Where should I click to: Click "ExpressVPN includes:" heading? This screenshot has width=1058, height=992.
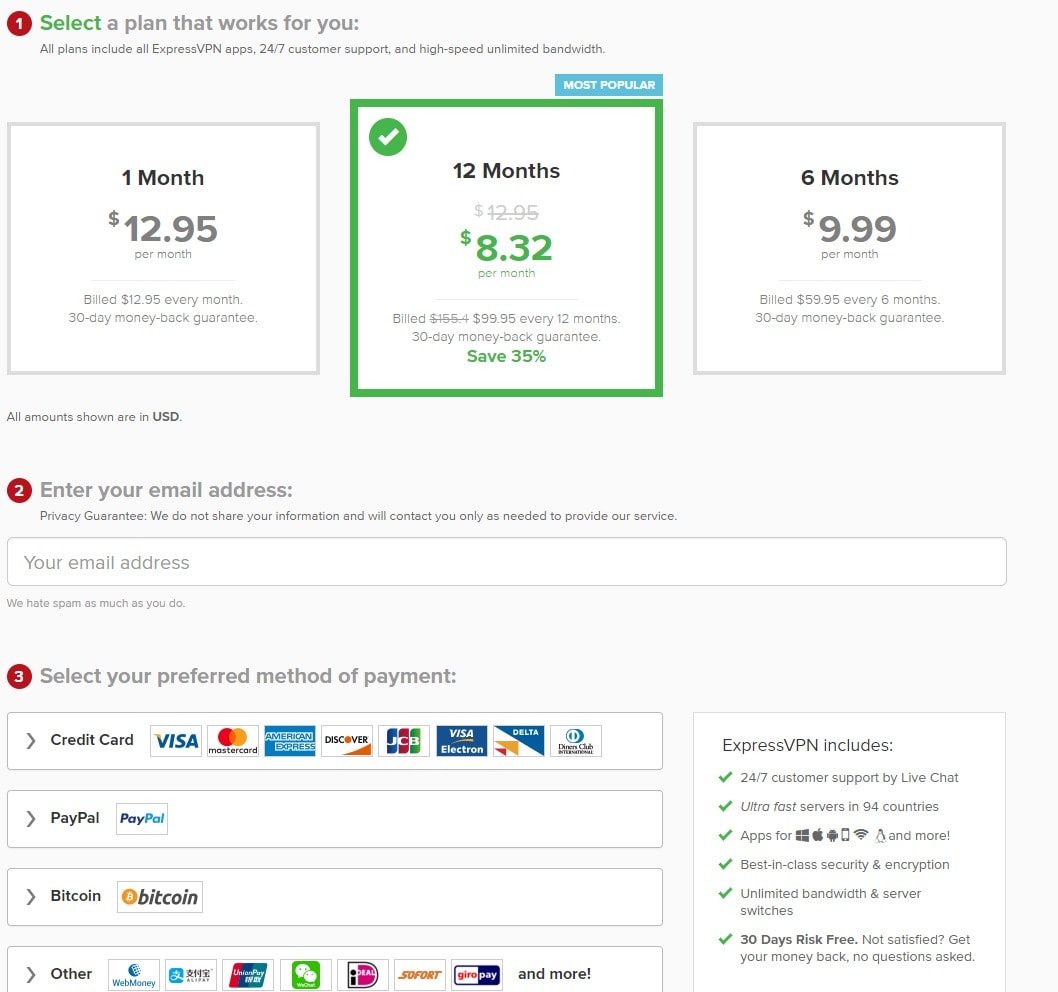click(x=808, y=745)
